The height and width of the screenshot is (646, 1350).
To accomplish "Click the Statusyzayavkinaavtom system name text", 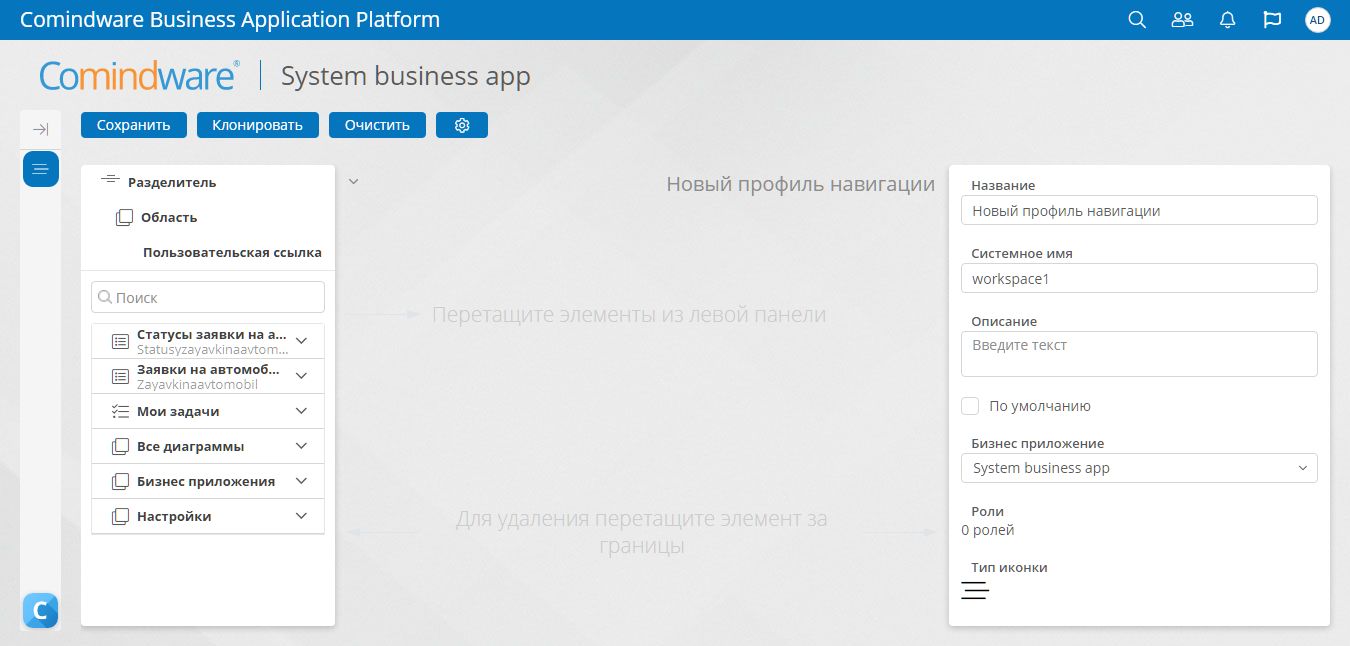I will pos(213,350).
